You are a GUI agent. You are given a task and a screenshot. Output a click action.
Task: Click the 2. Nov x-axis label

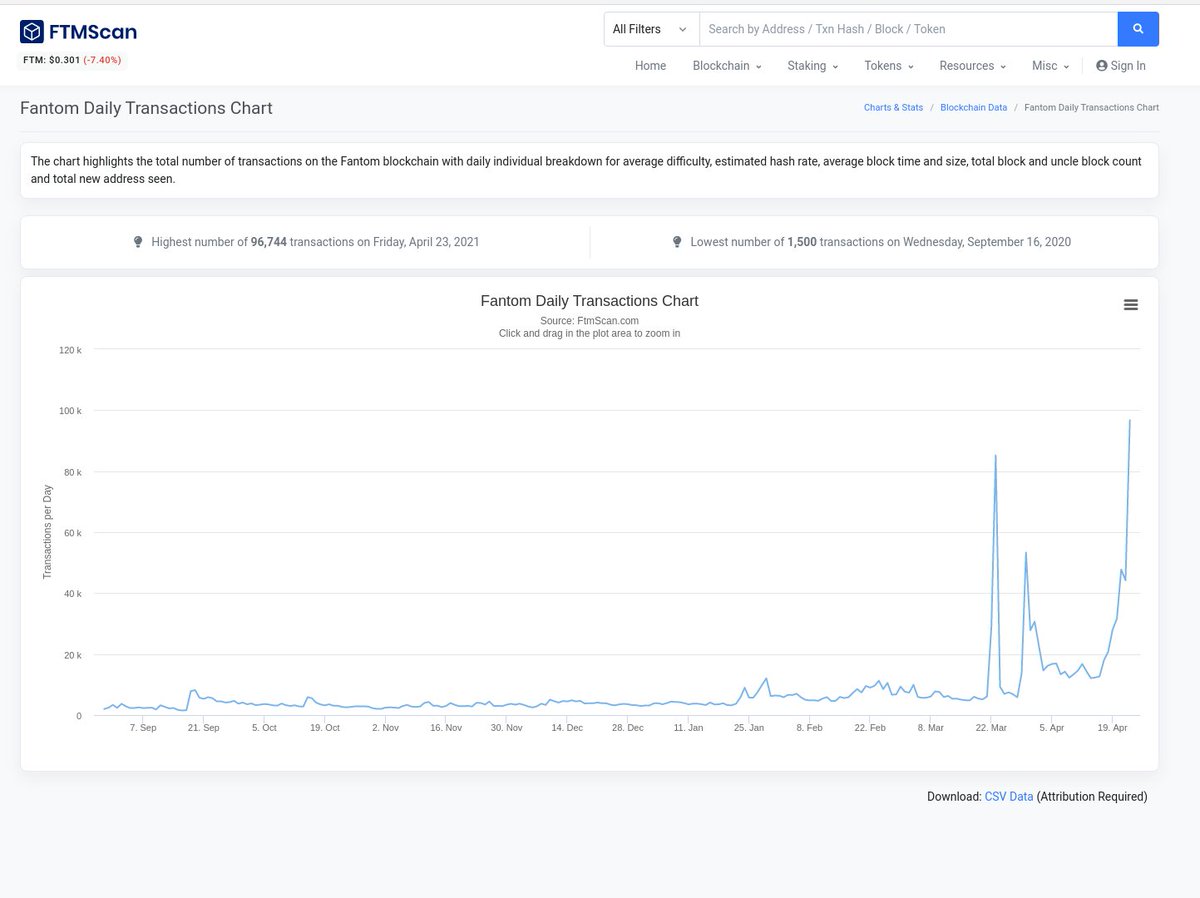coord(385,728)
